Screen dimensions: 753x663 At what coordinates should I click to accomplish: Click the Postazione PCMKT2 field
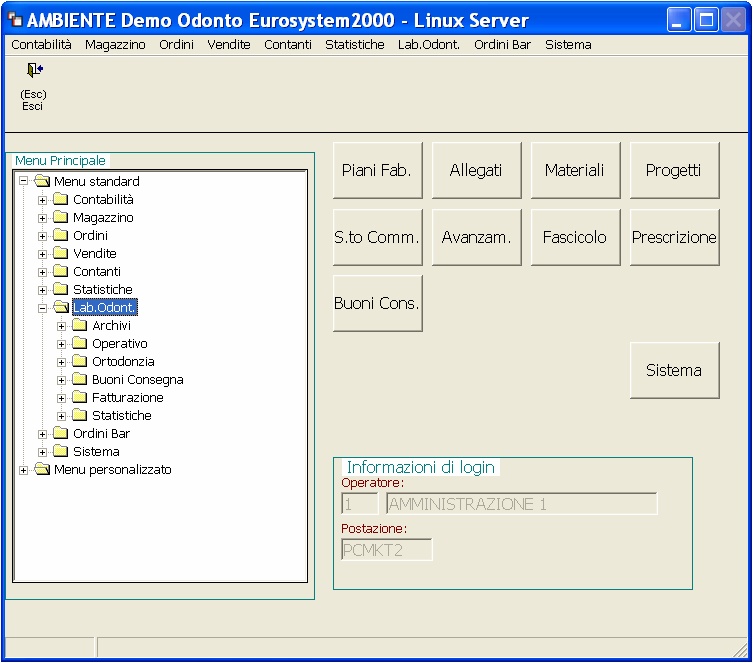click(387, 549)
